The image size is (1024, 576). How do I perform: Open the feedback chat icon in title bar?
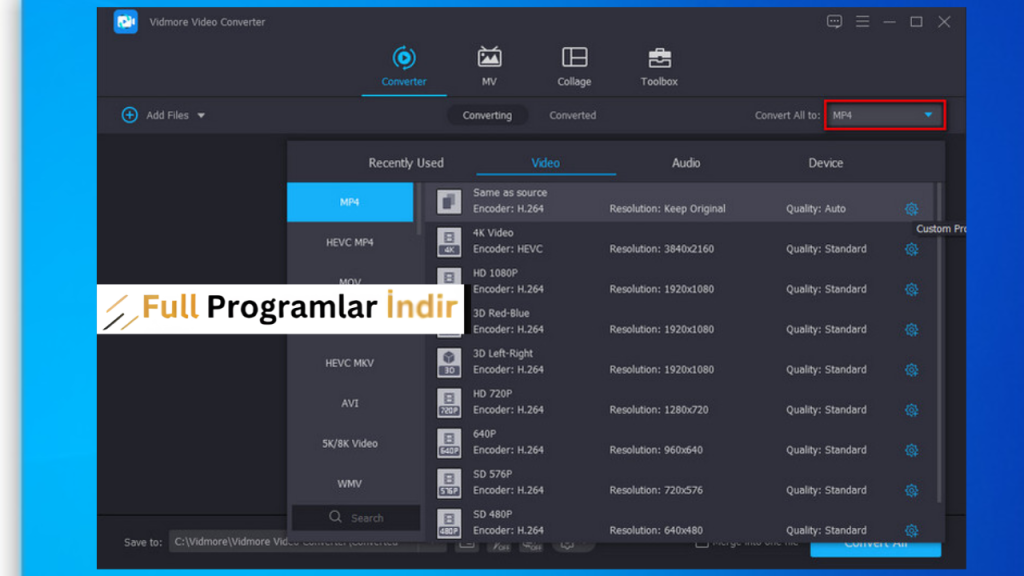click(x=834, y=22)
